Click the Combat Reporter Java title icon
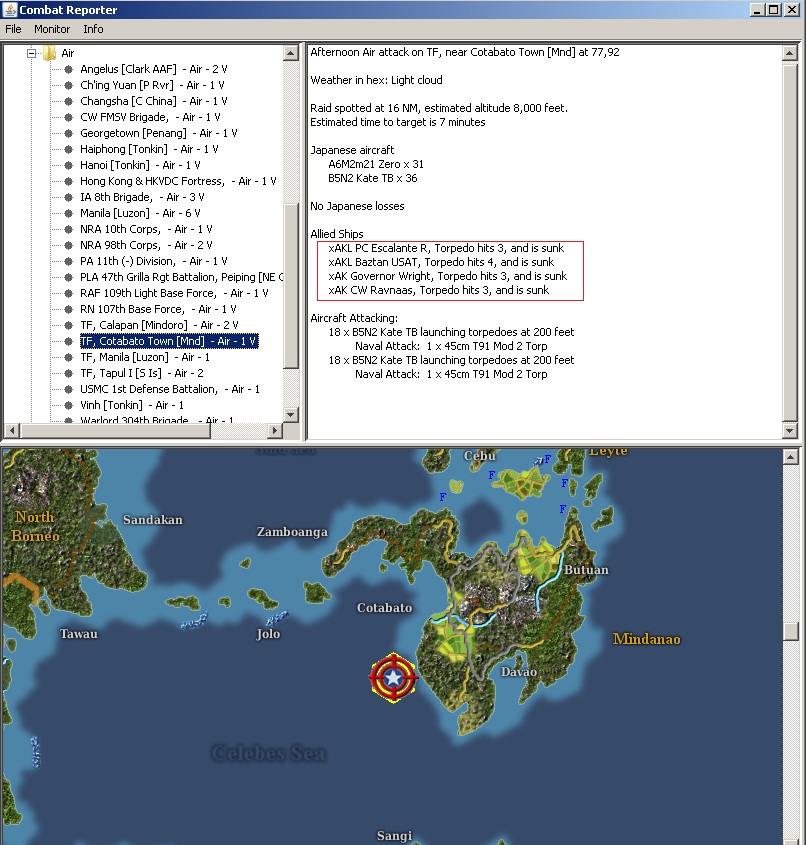The width and height of the screenshot is (806, 845). point(10,10)
